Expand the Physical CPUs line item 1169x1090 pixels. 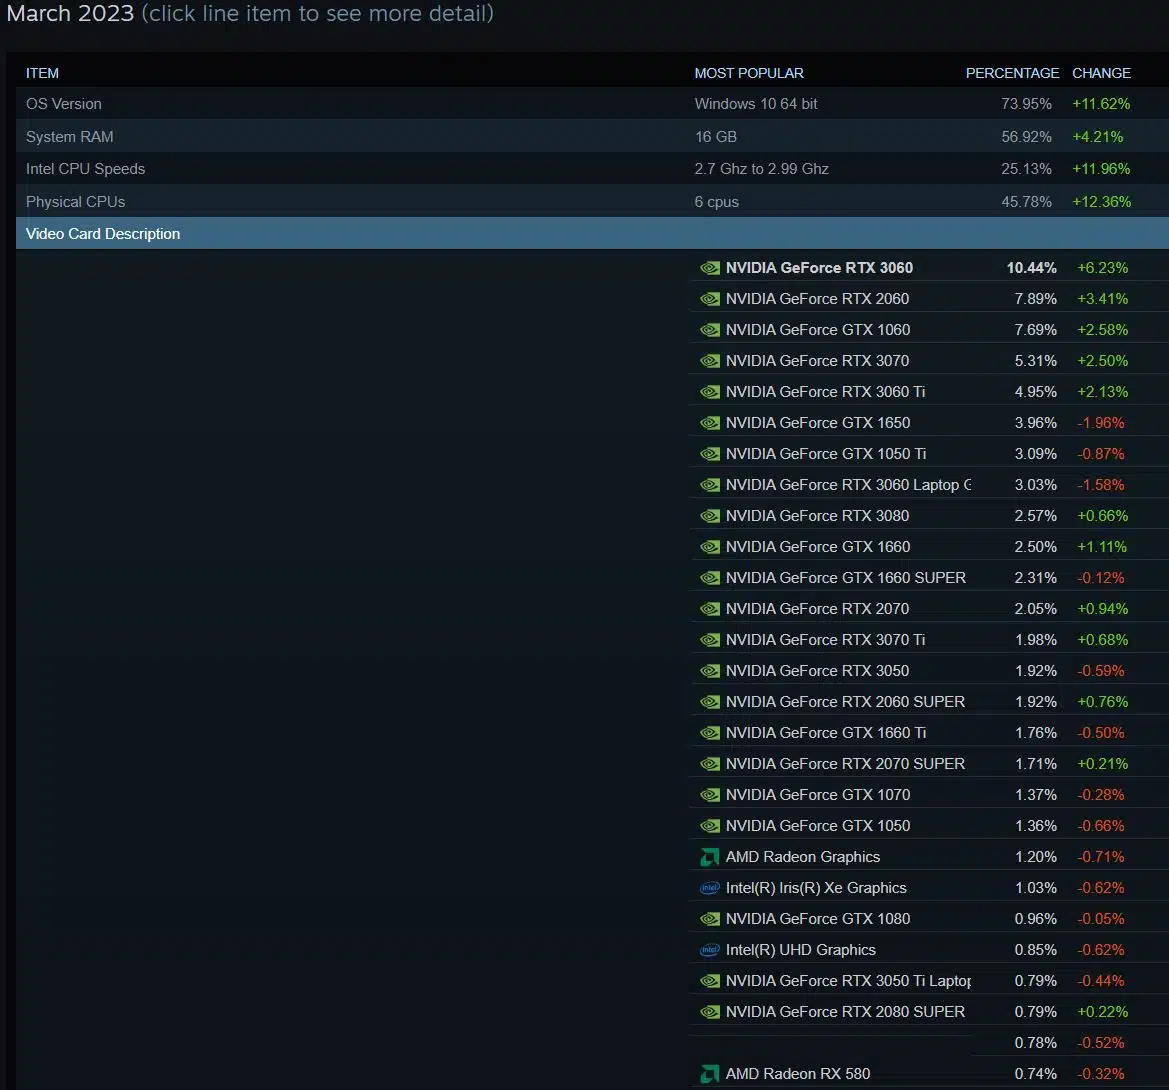592,201
